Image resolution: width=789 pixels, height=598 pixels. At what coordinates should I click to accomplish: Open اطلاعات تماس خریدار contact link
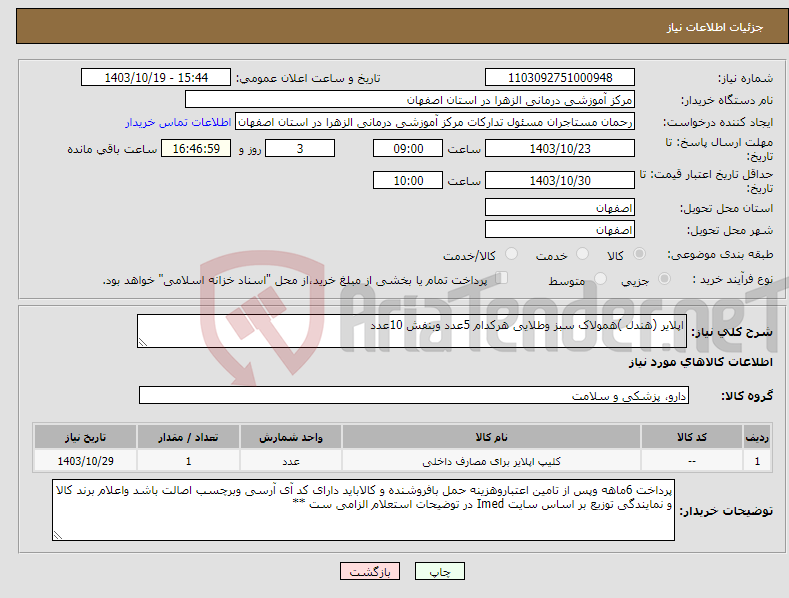click(178, 122)
